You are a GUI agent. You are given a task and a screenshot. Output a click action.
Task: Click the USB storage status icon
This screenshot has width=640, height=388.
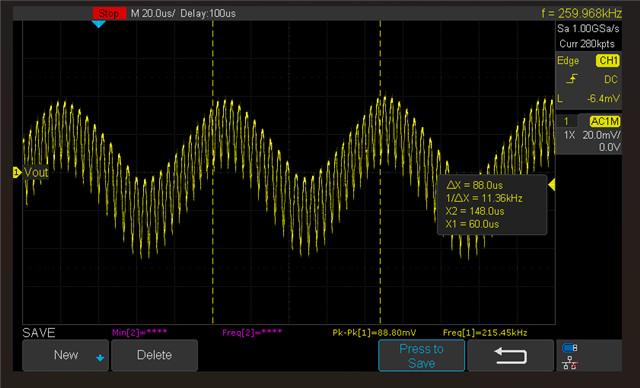click(x=569, y=348)
